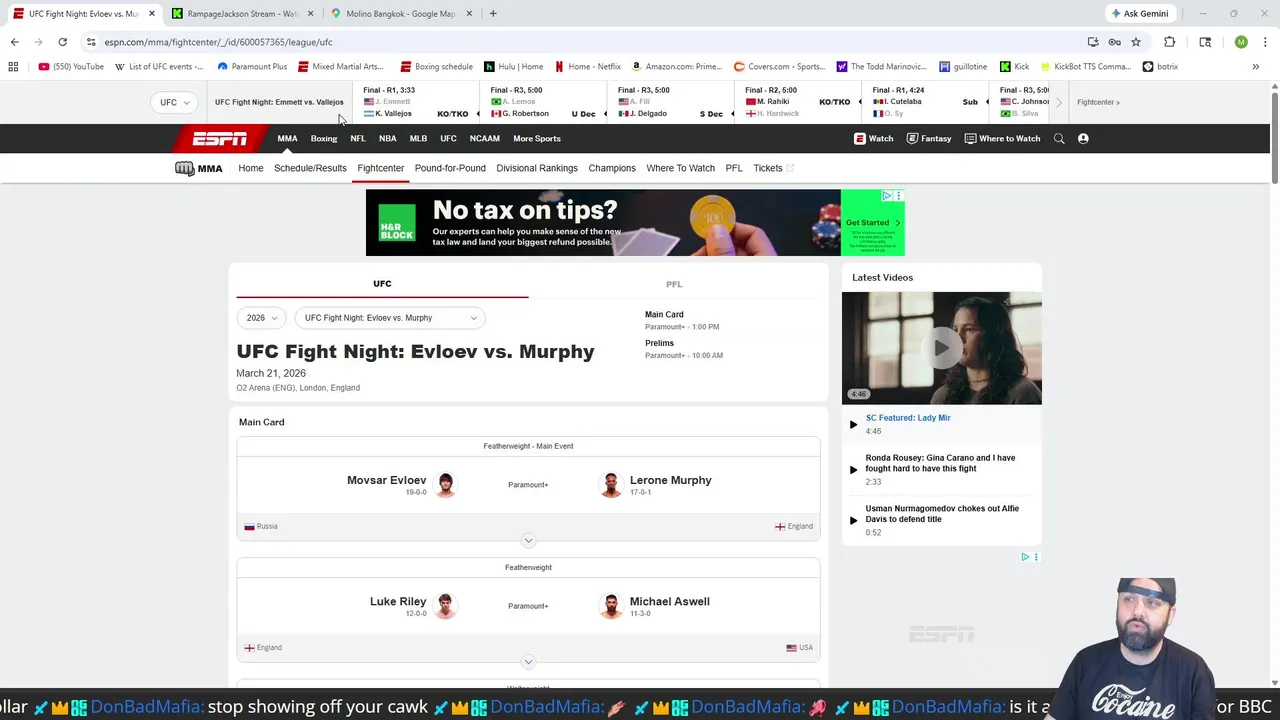Open Luke Riley fighter profile
The image size is (1280, 720).
click(x=398, y=601)
